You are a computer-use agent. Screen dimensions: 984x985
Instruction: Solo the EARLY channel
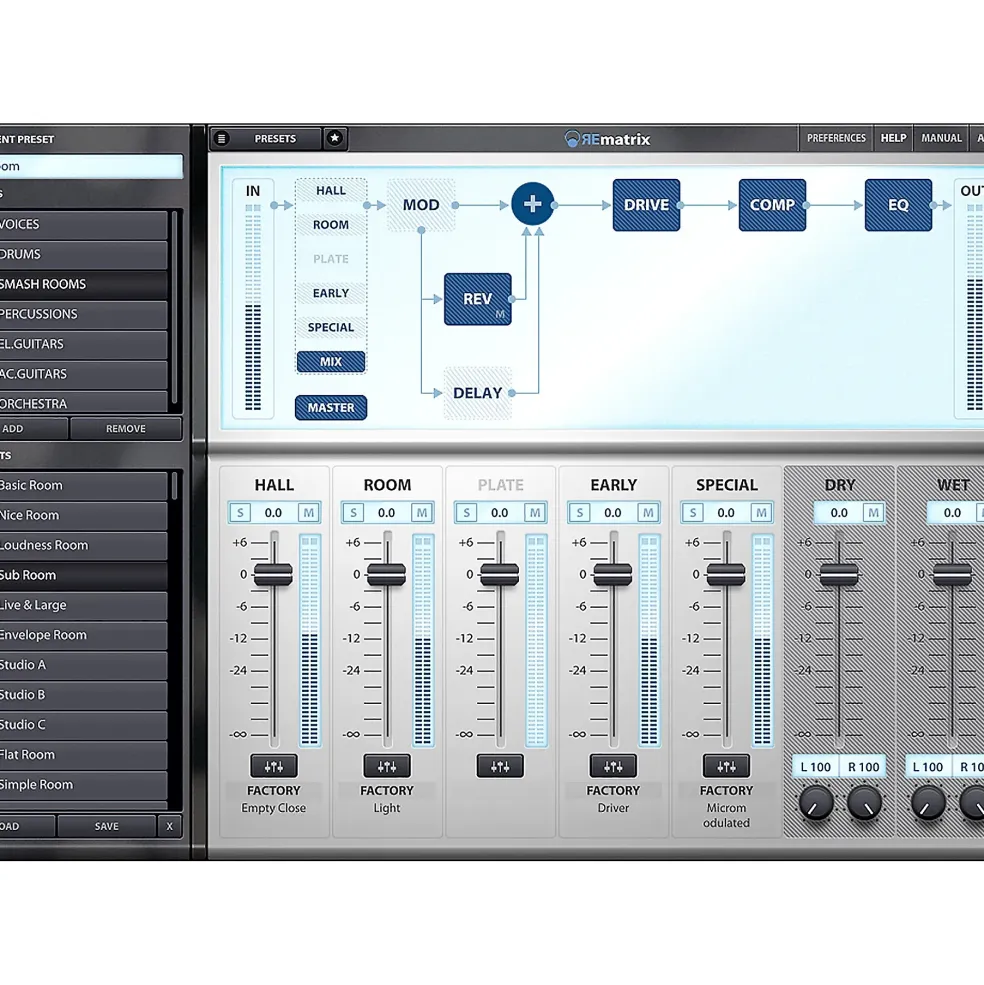tap(579, 513)
